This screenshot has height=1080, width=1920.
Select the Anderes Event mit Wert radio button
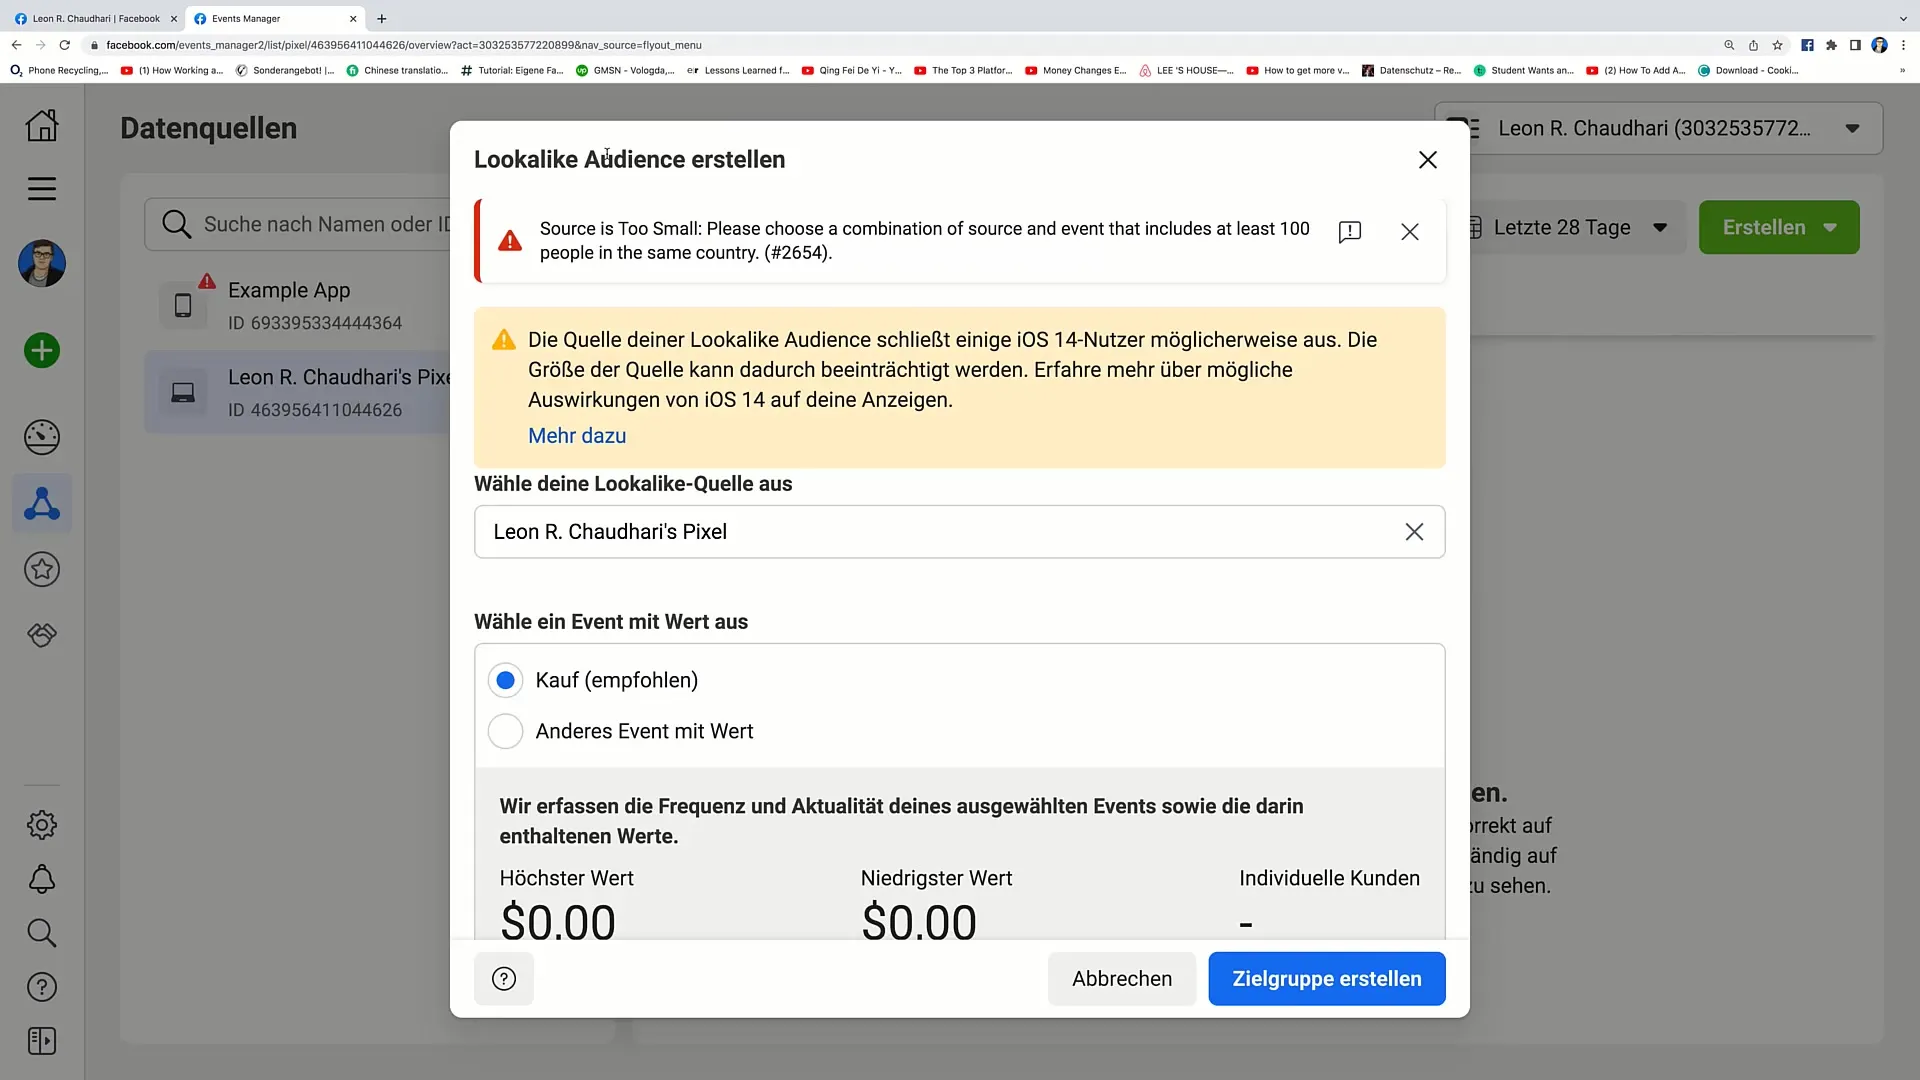tap(505, 731)
